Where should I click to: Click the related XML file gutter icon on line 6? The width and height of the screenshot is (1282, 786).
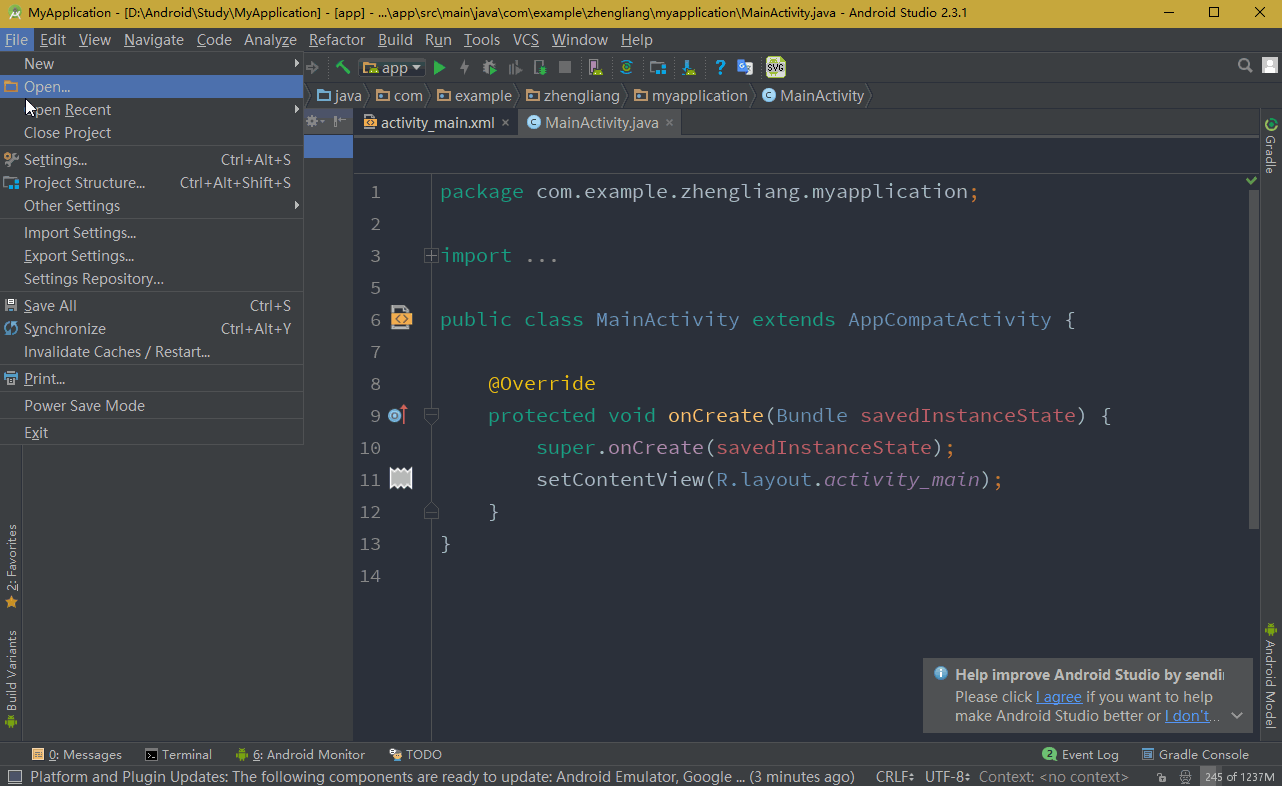[x=401, y=319]
